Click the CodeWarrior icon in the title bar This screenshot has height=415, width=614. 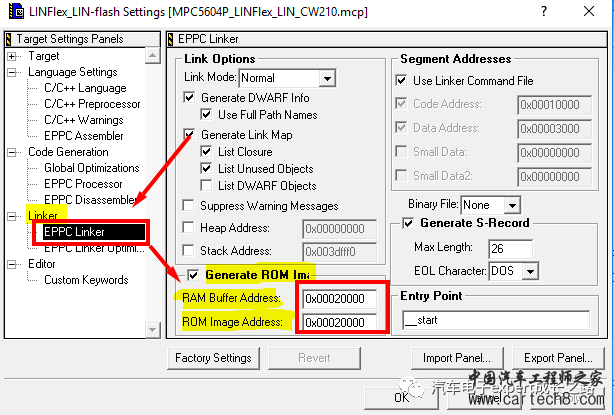pos(16,11)
